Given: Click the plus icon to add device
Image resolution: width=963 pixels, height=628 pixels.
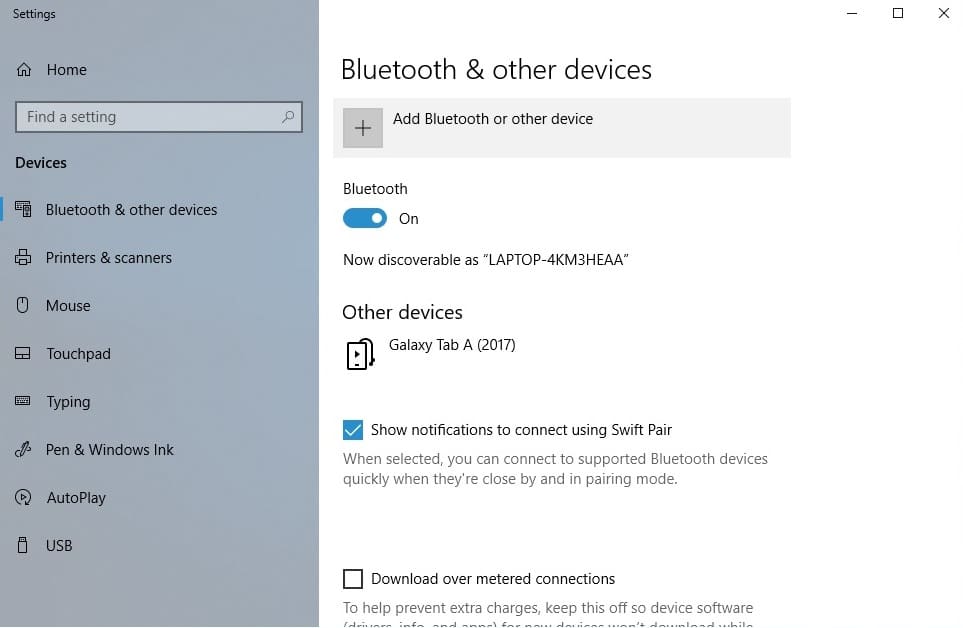Looking at the screenshot, I should (x=363, y=128).
